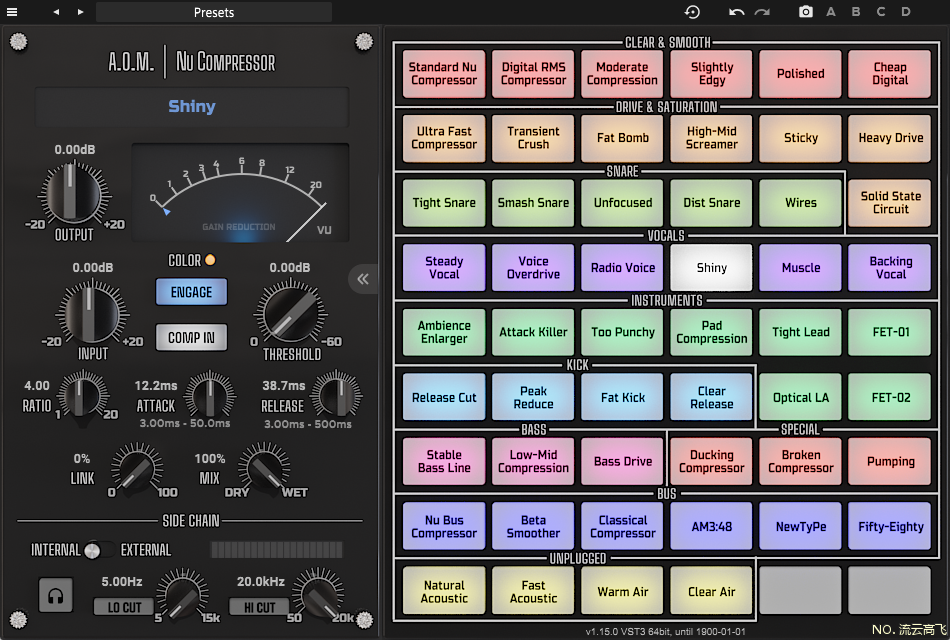The width and height of the screenshot is (950, 640).
Task: Select snapshot slot A
Action: tap(831, 12)
